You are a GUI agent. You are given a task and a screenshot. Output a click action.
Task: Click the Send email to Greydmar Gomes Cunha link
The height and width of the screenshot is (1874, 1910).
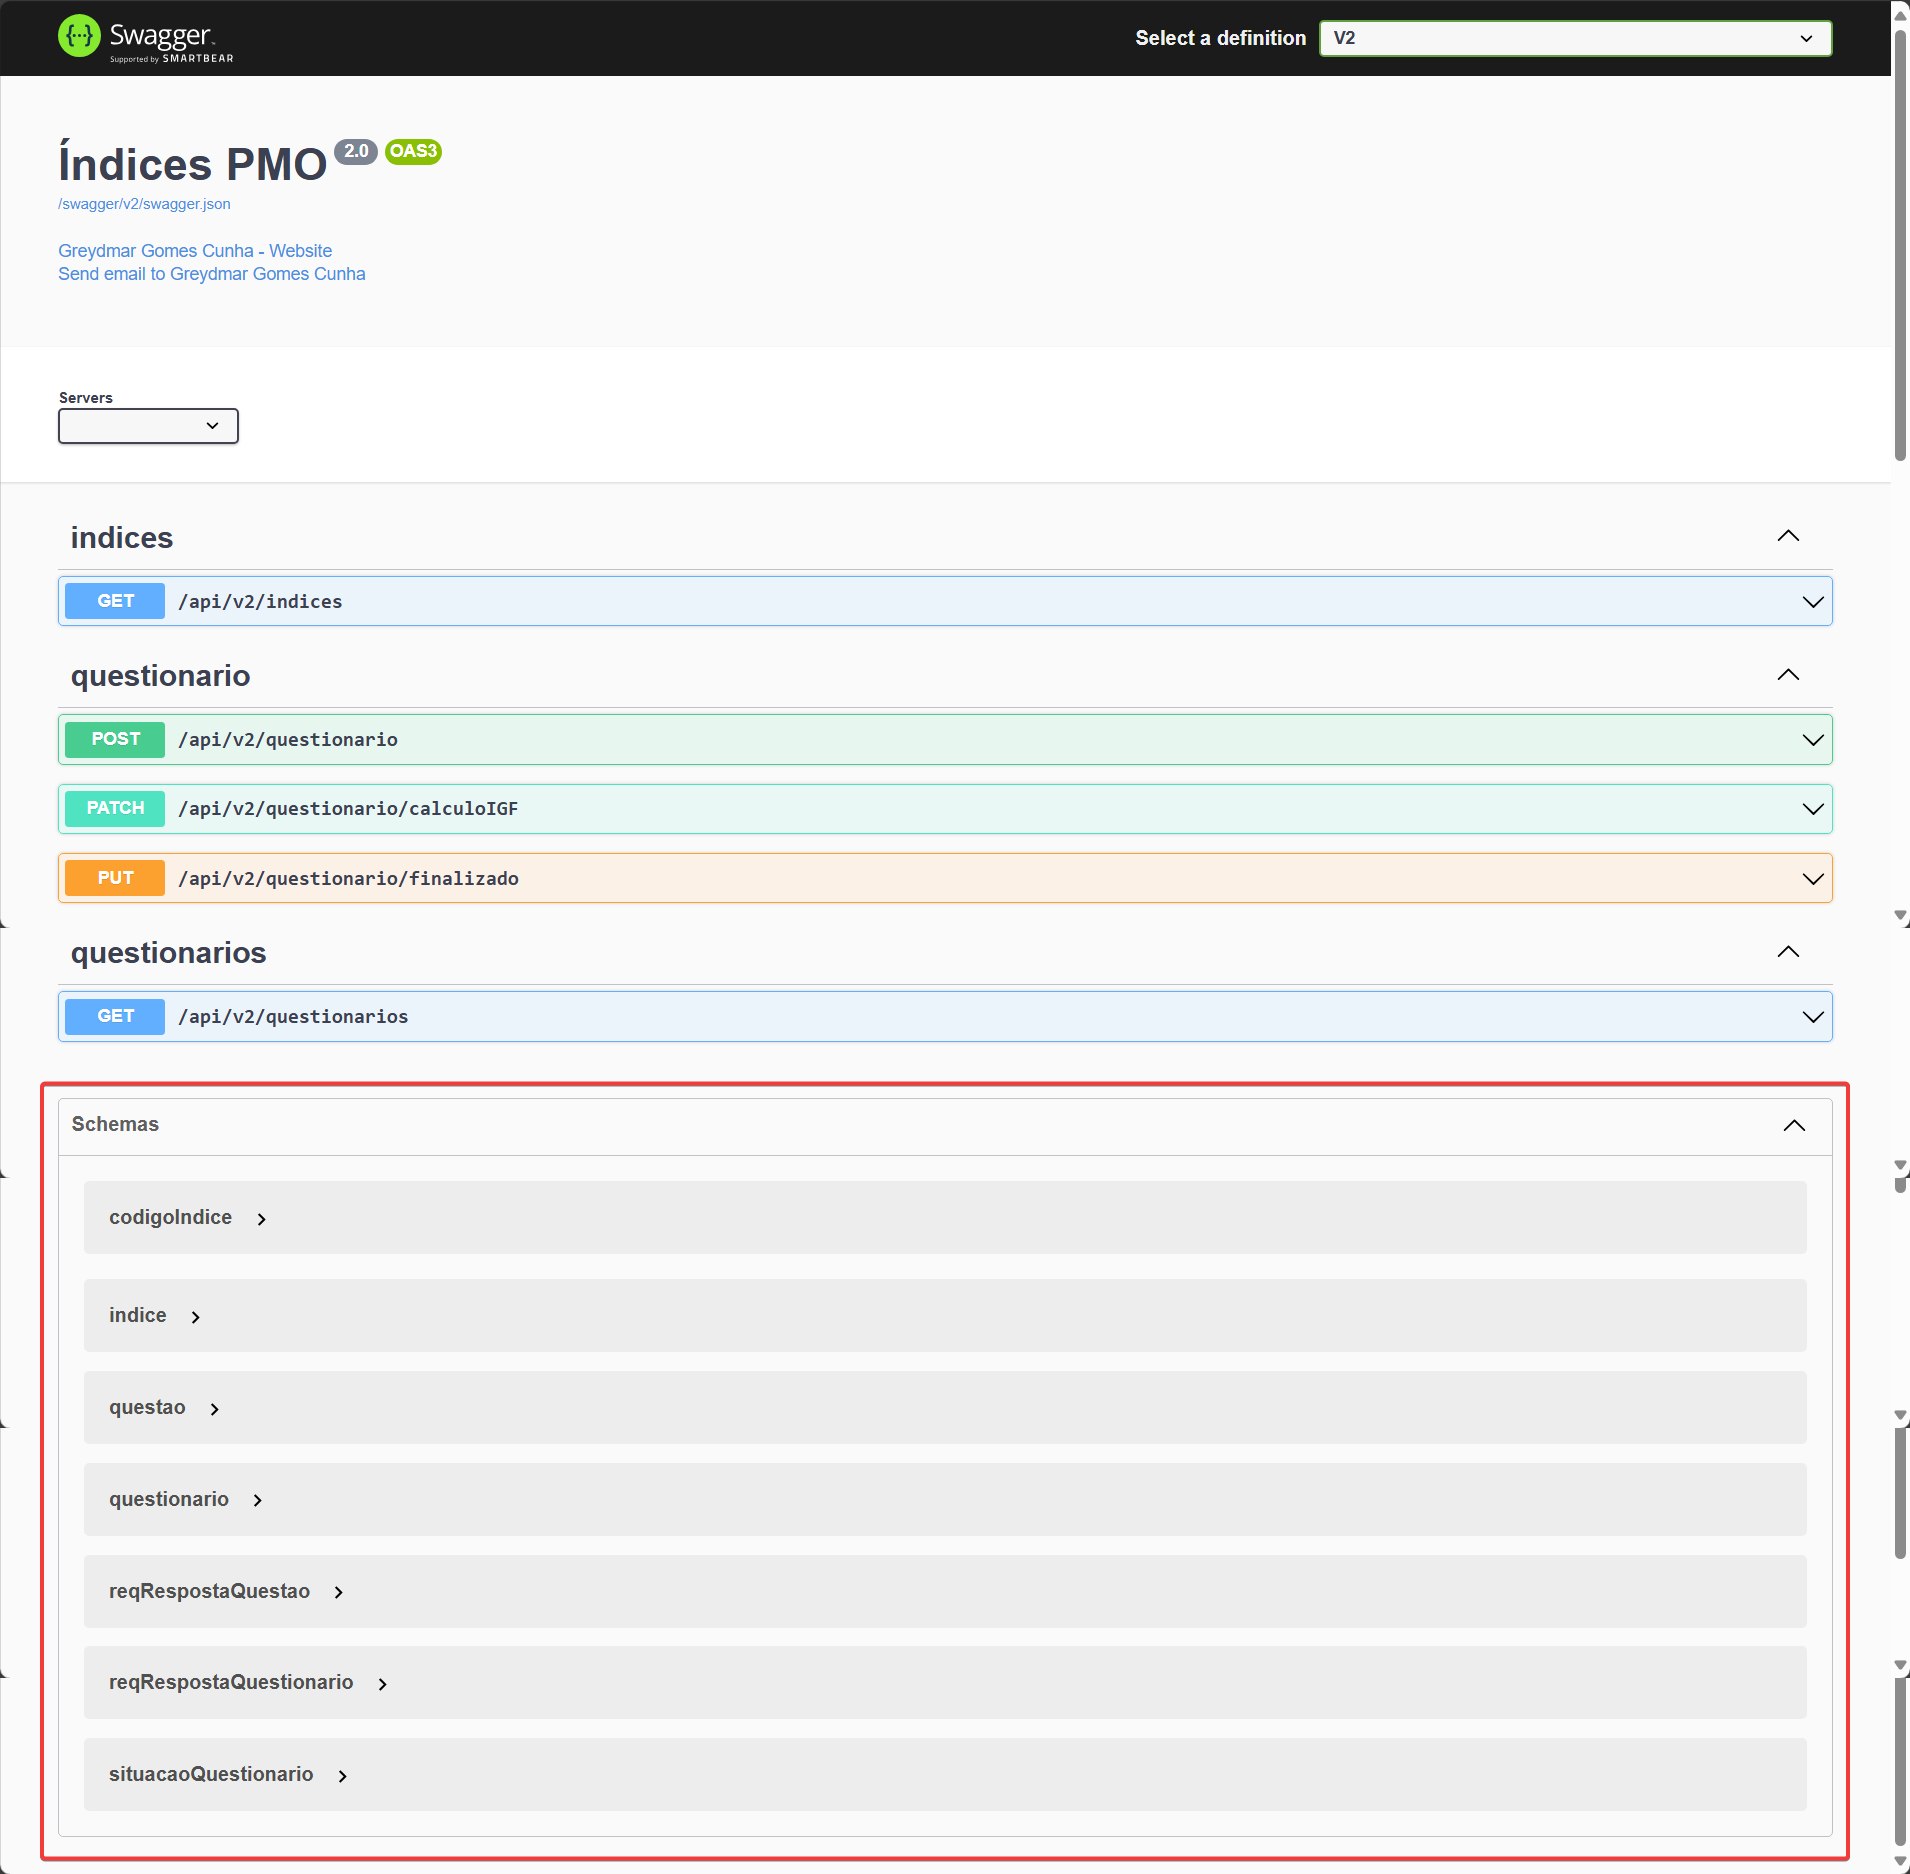211,274
